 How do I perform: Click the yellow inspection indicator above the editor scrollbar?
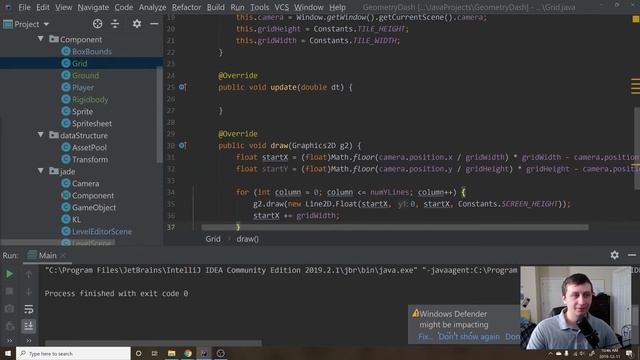click(636, 19)
